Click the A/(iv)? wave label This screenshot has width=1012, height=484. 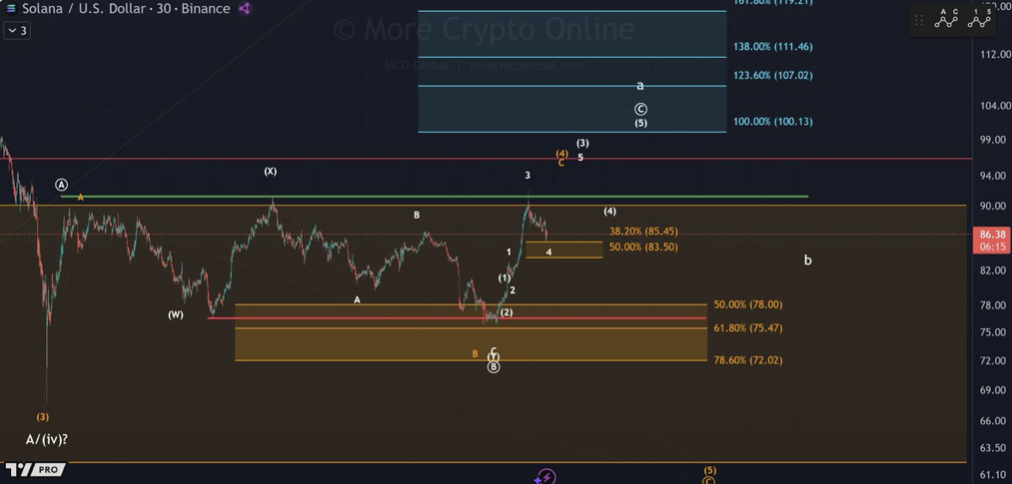[47, 439]
